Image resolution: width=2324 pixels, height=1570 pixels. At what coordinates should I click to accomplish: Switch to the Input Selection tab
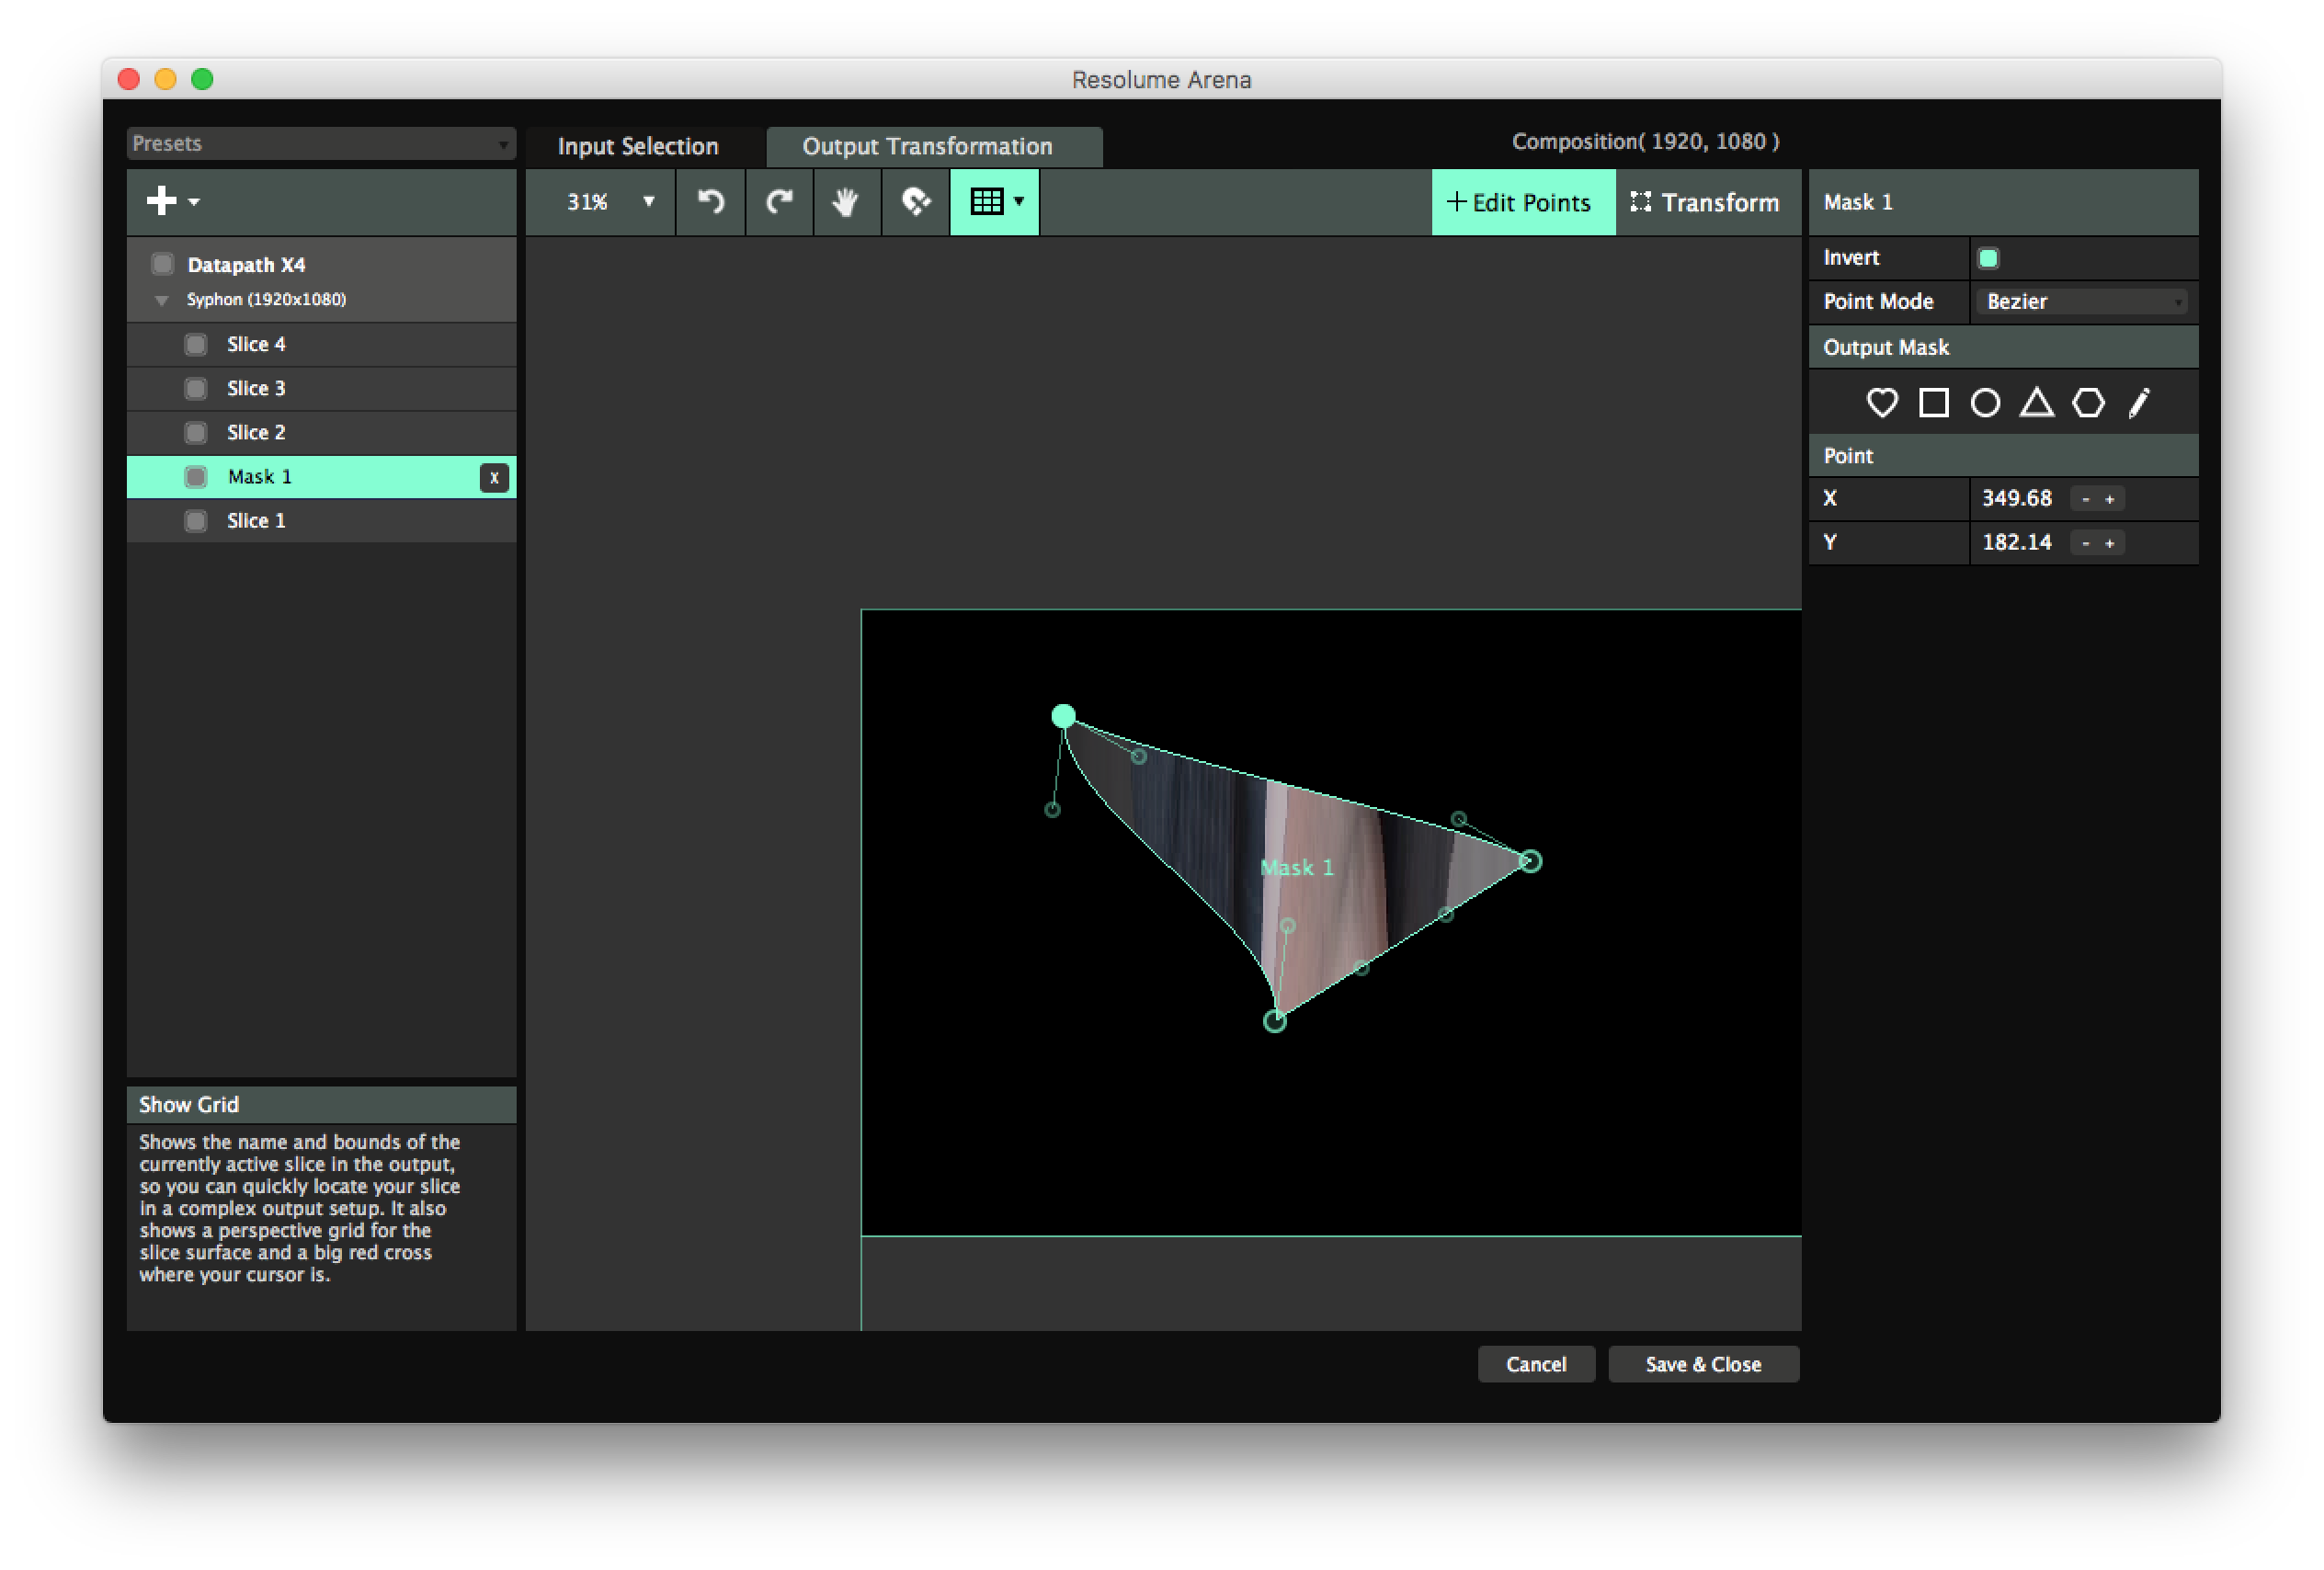coord(638,147)
